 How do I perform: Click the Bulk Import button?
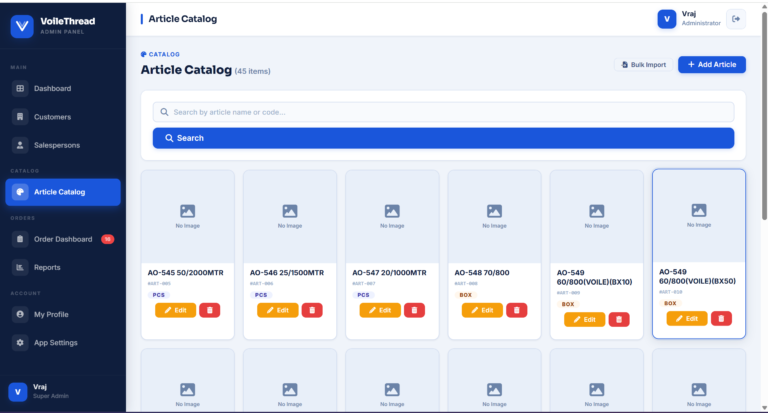click(x=643, y=65)
